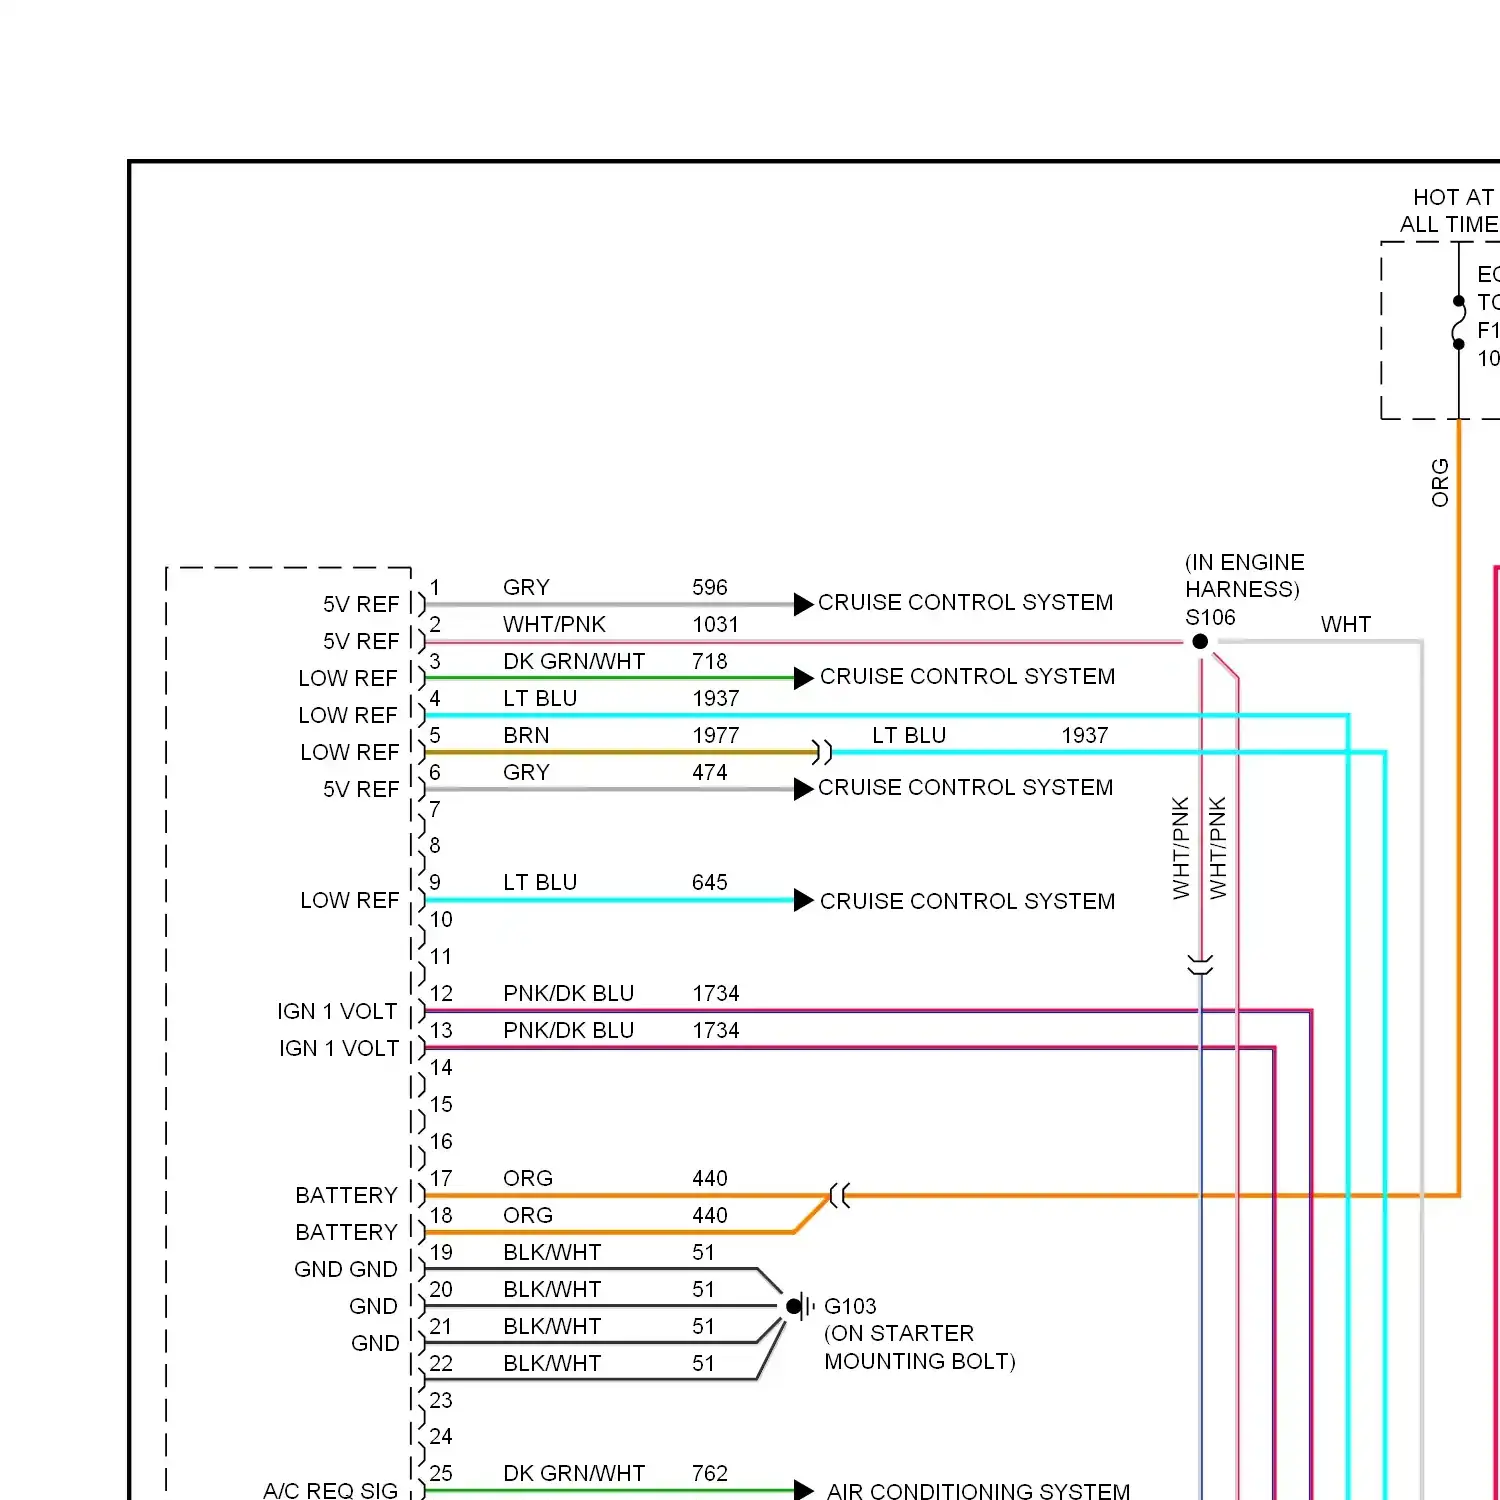The image size is (1500, 1500).
Task: Click the G103 ground symbol
Action: click(800, 1306)
